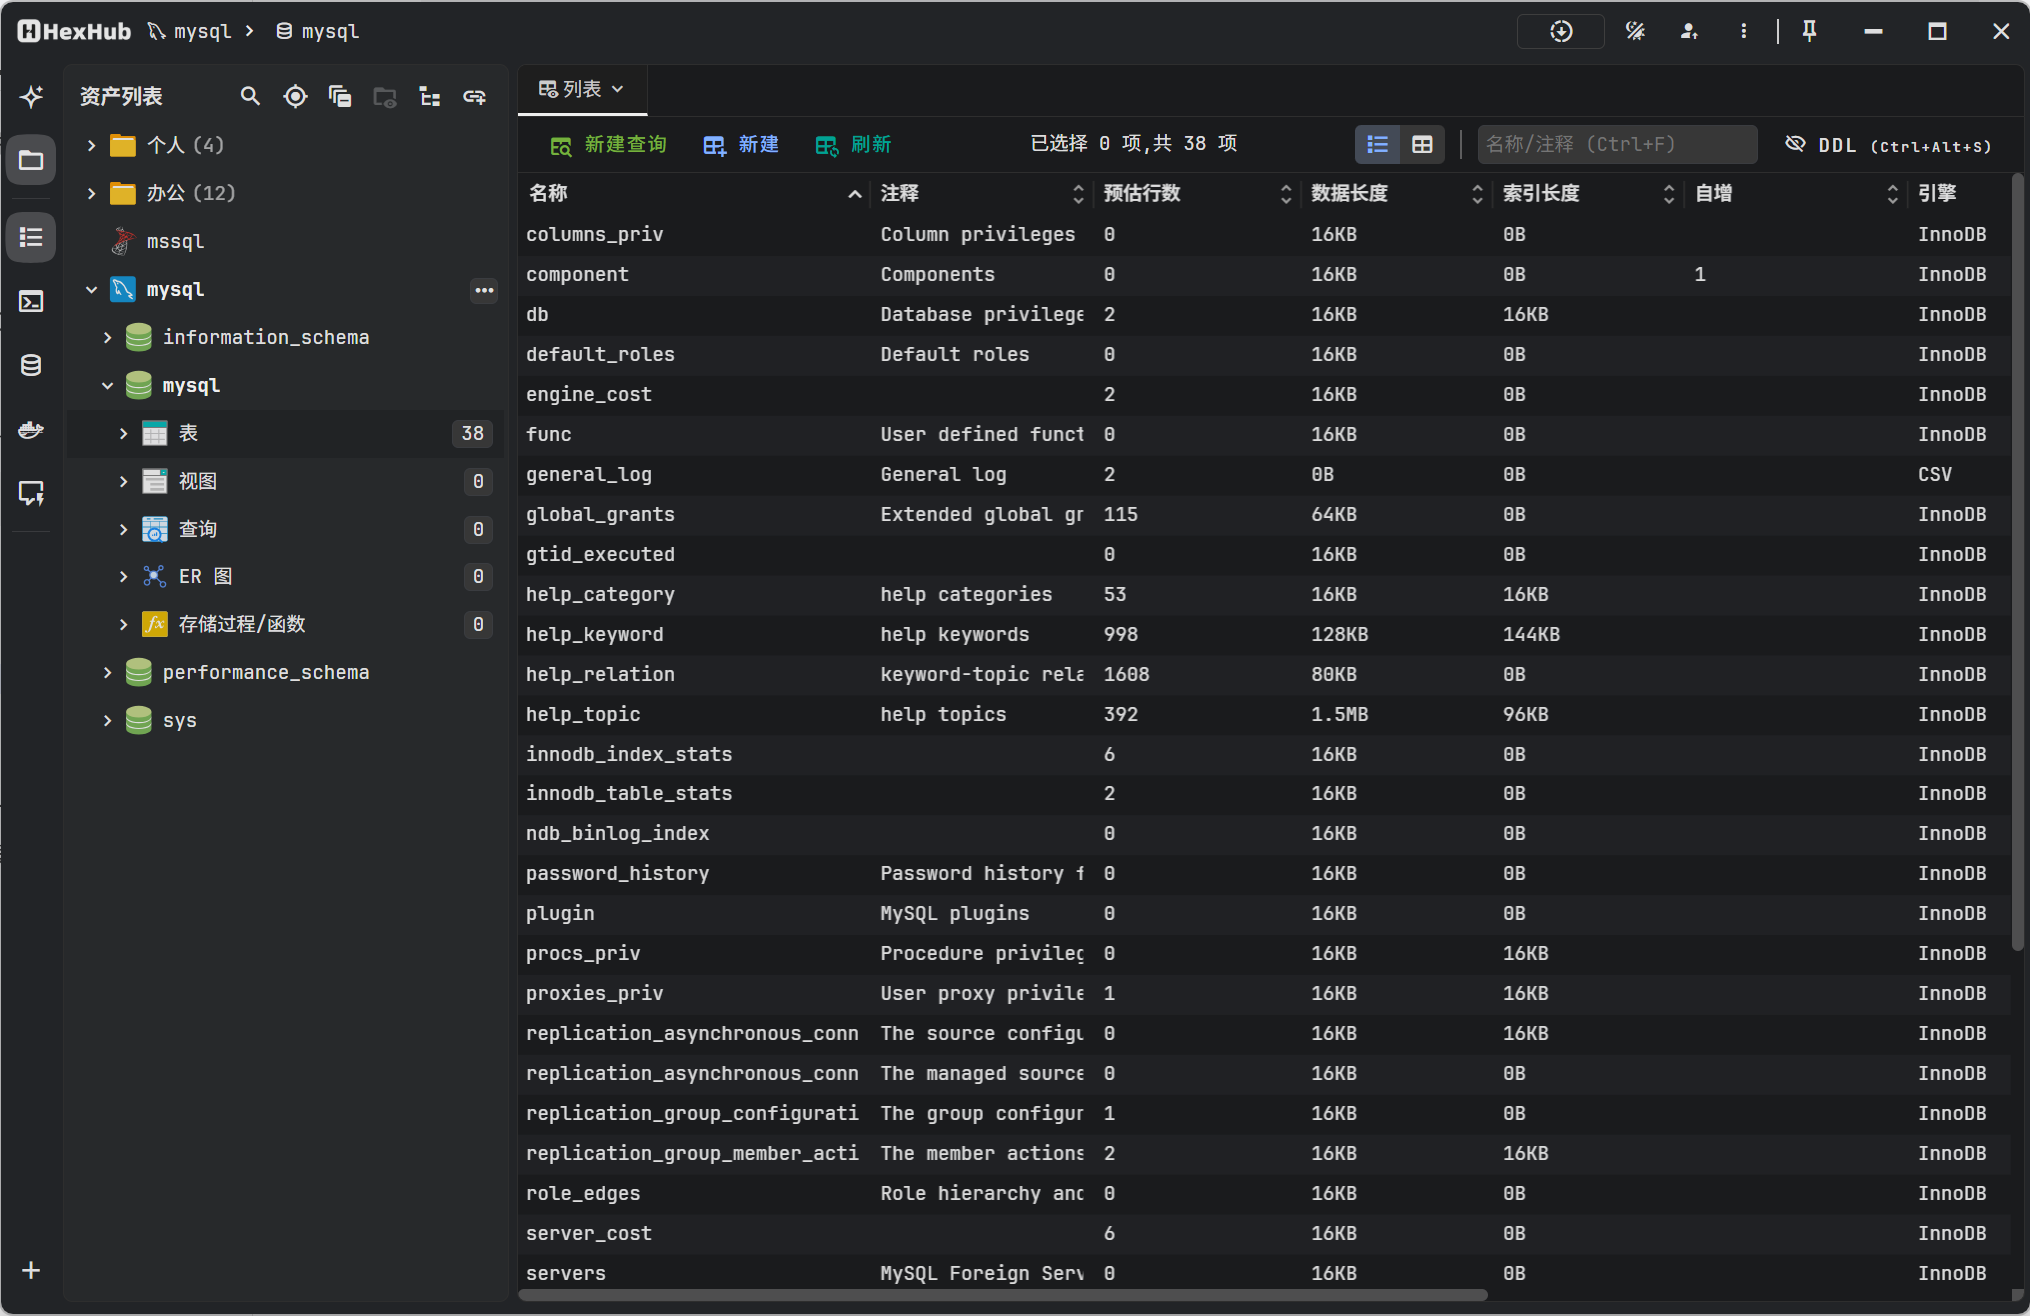Sort by the 预估行数 column header

click(x=1196, y=194)
